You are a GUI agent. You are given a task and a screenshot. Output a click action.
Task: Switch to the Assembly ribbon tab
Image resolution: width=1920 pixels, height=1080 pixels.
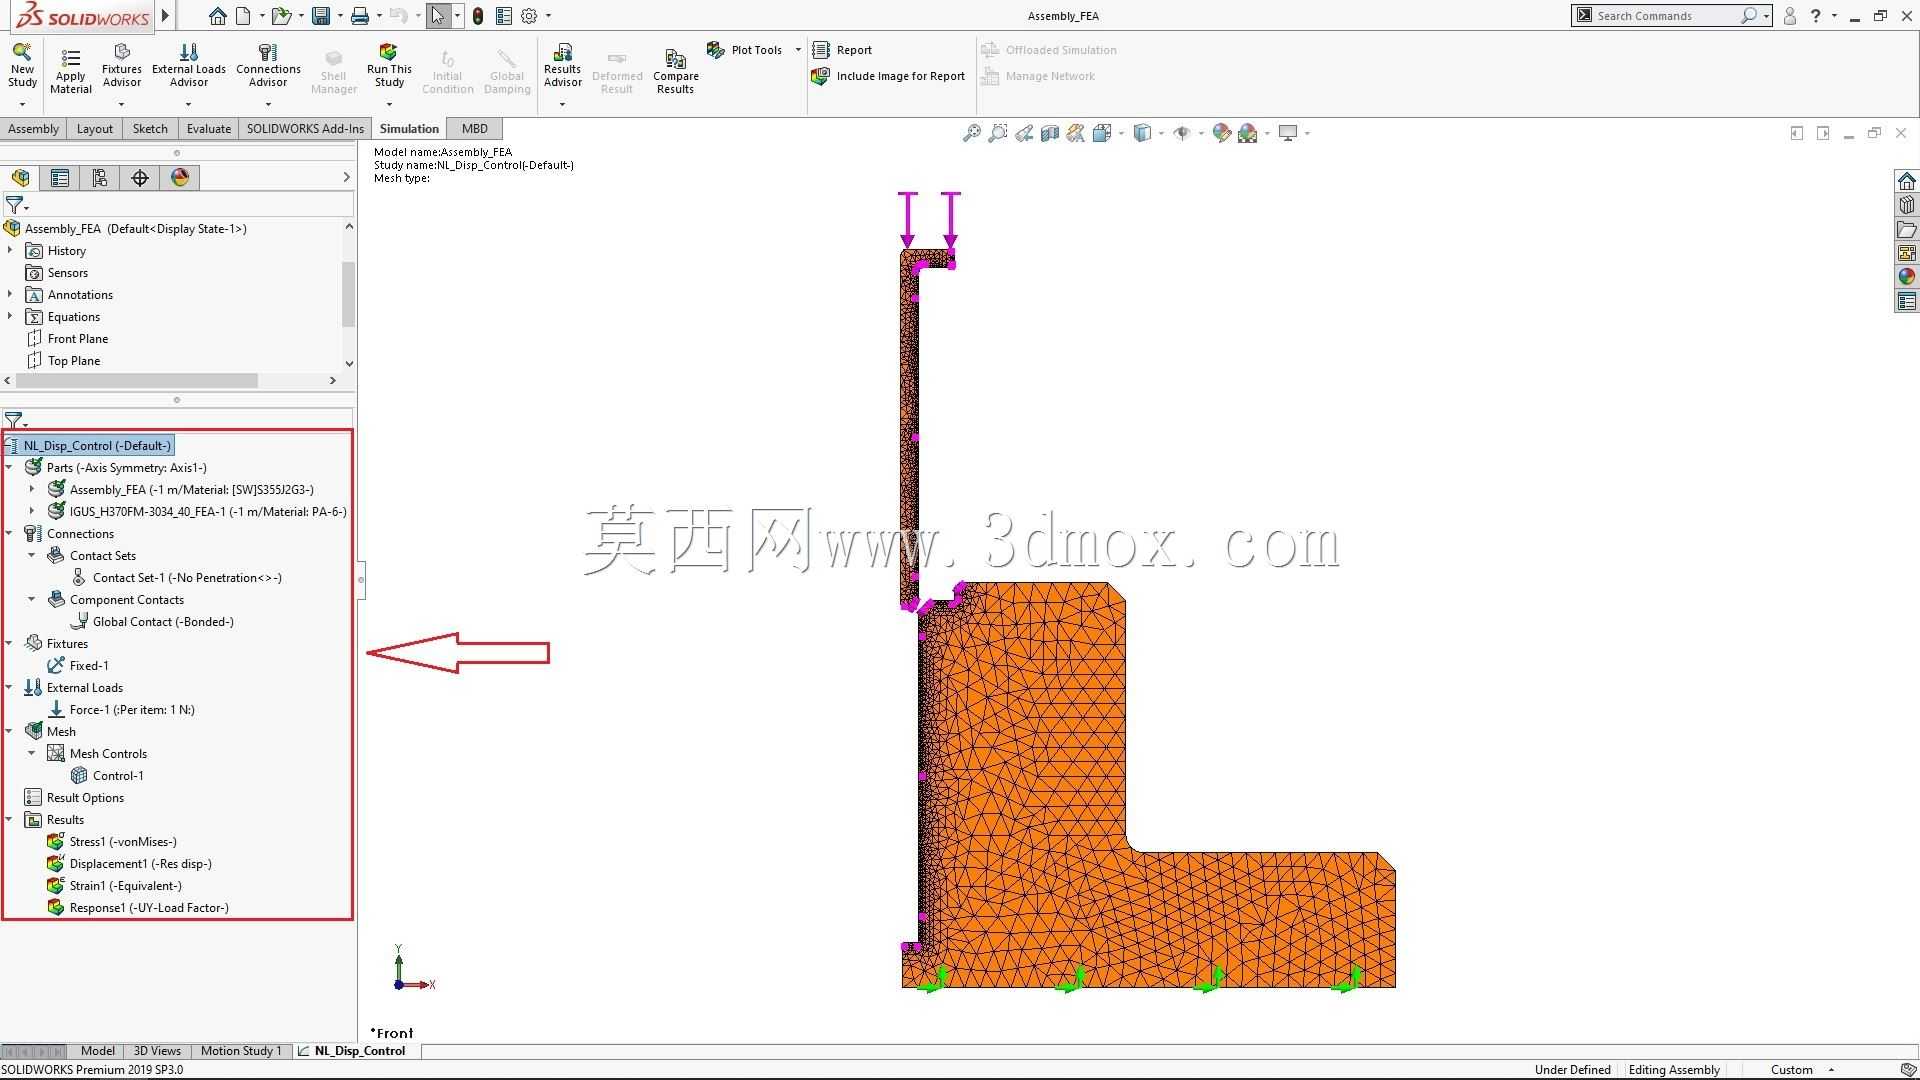(x=33, y=129)
